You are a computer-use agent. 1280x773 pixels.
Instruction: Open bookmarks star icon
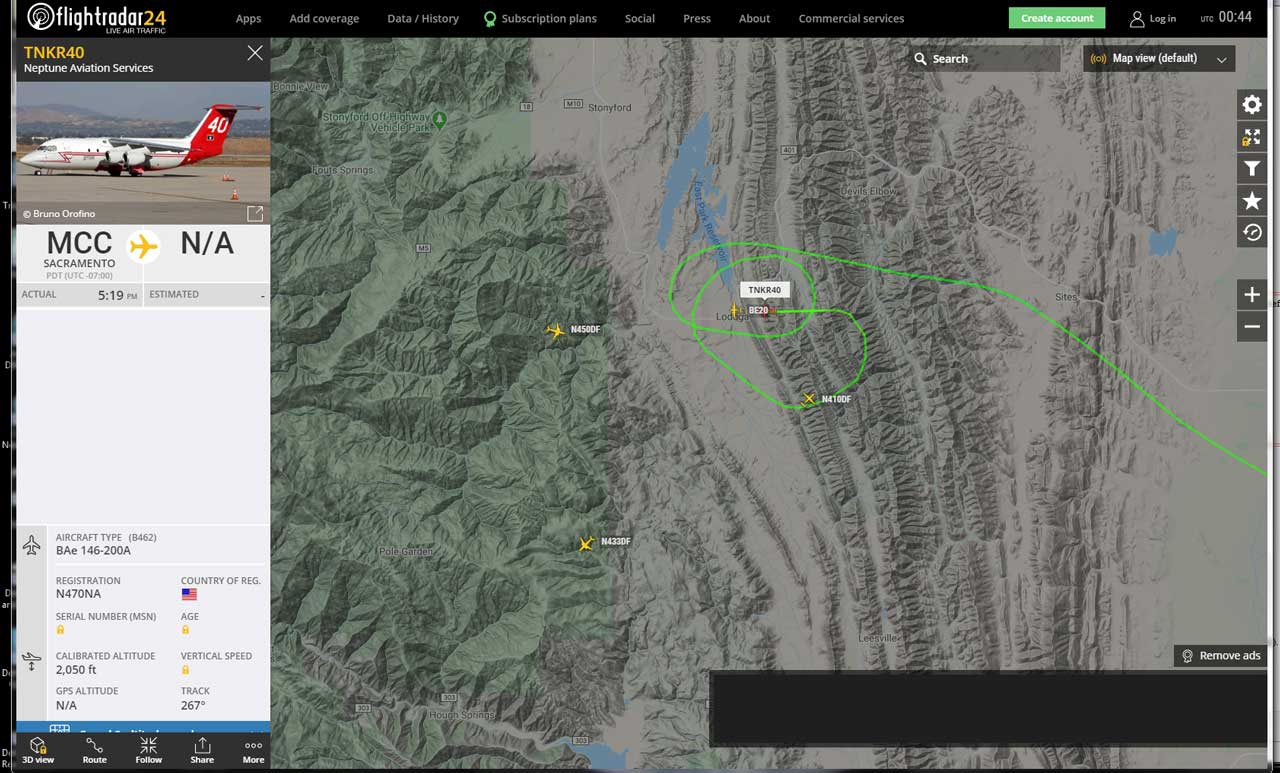[x=1252, y=201]
